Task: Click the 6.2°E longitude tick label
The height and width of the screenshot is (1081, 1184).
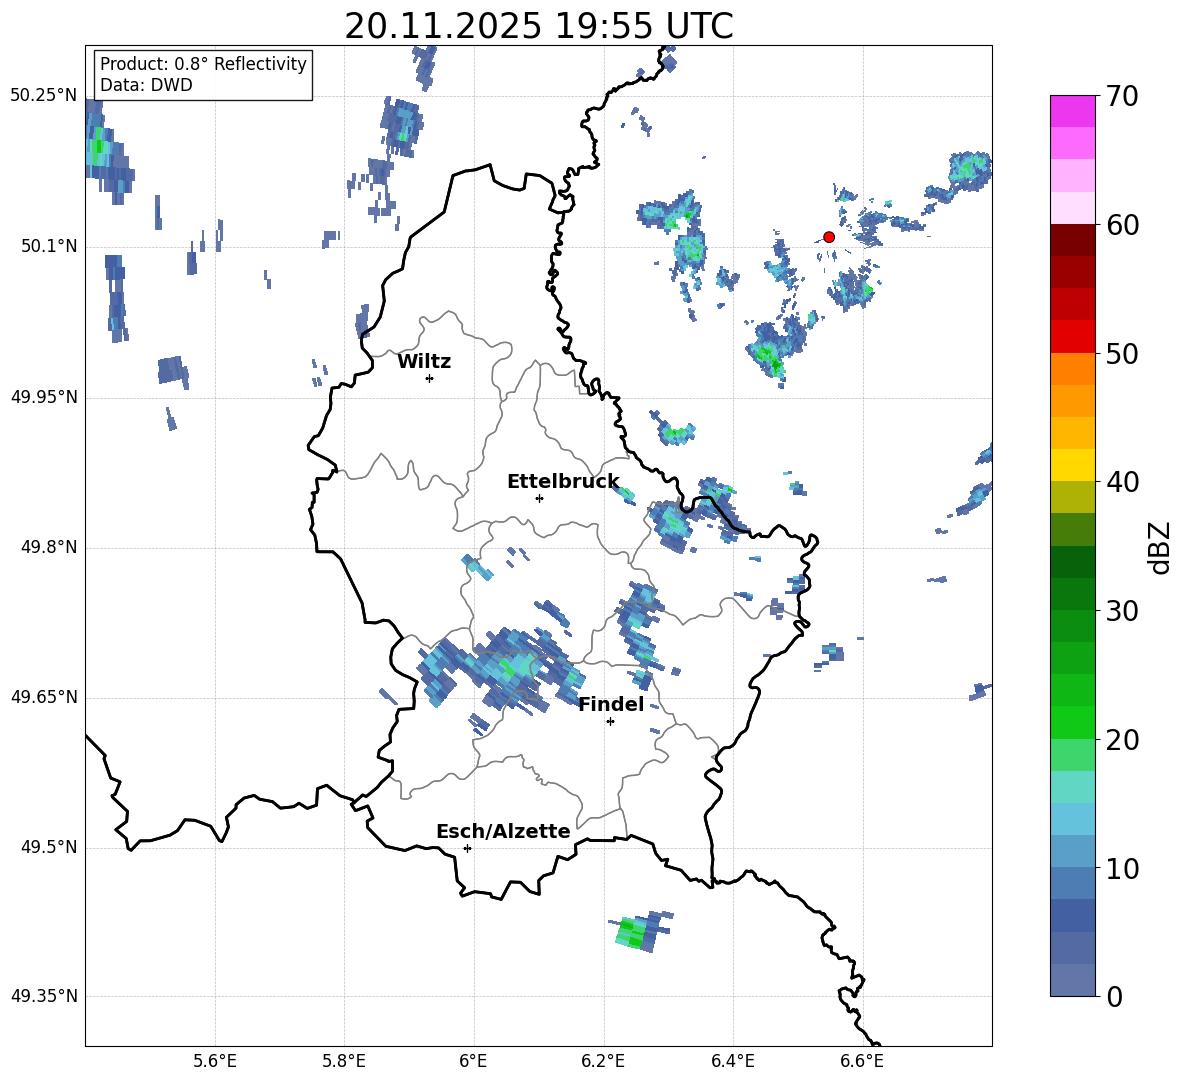Action: point(603,1061)
